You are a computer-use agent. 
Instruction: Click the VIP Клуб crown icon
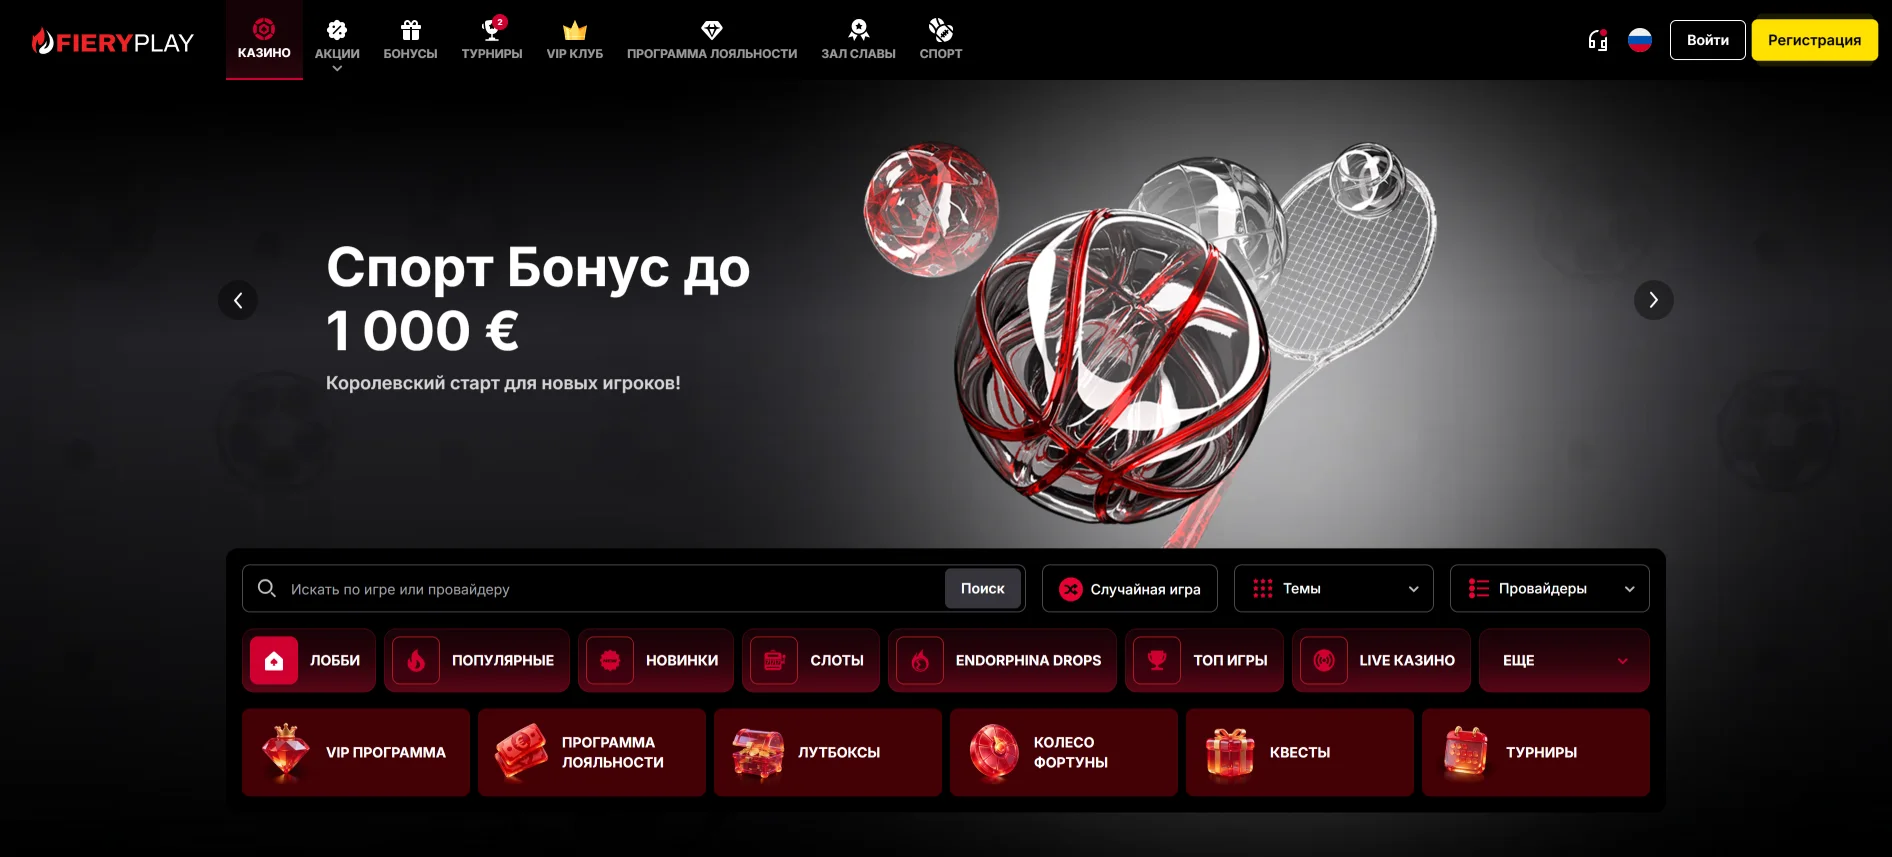pyautogui.click(x=575, y=31)
